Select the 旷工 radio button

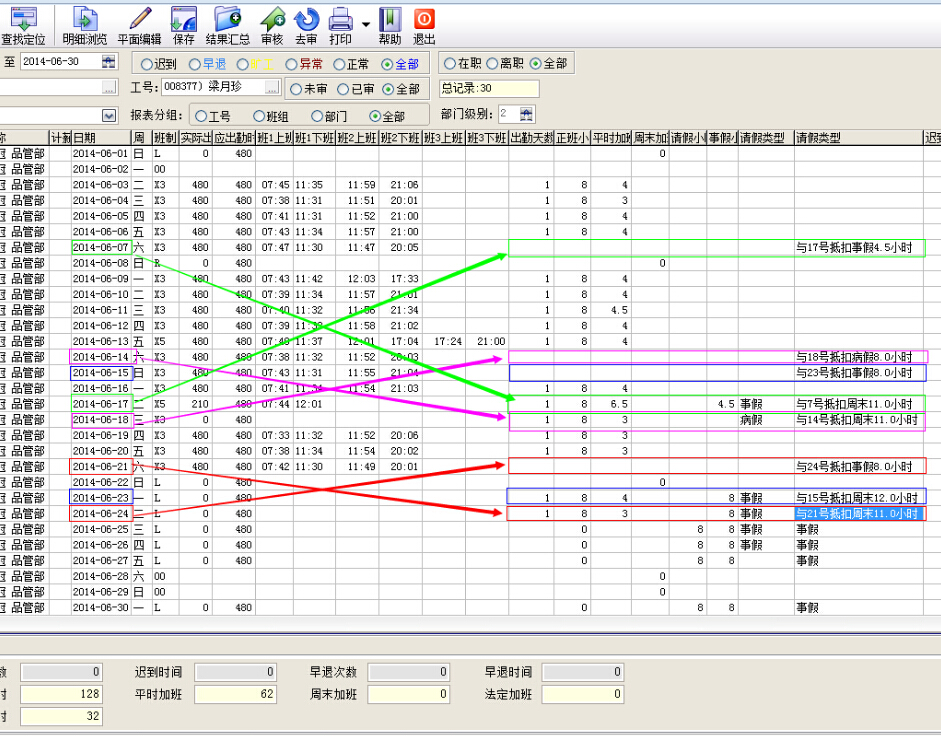(242, 64)
